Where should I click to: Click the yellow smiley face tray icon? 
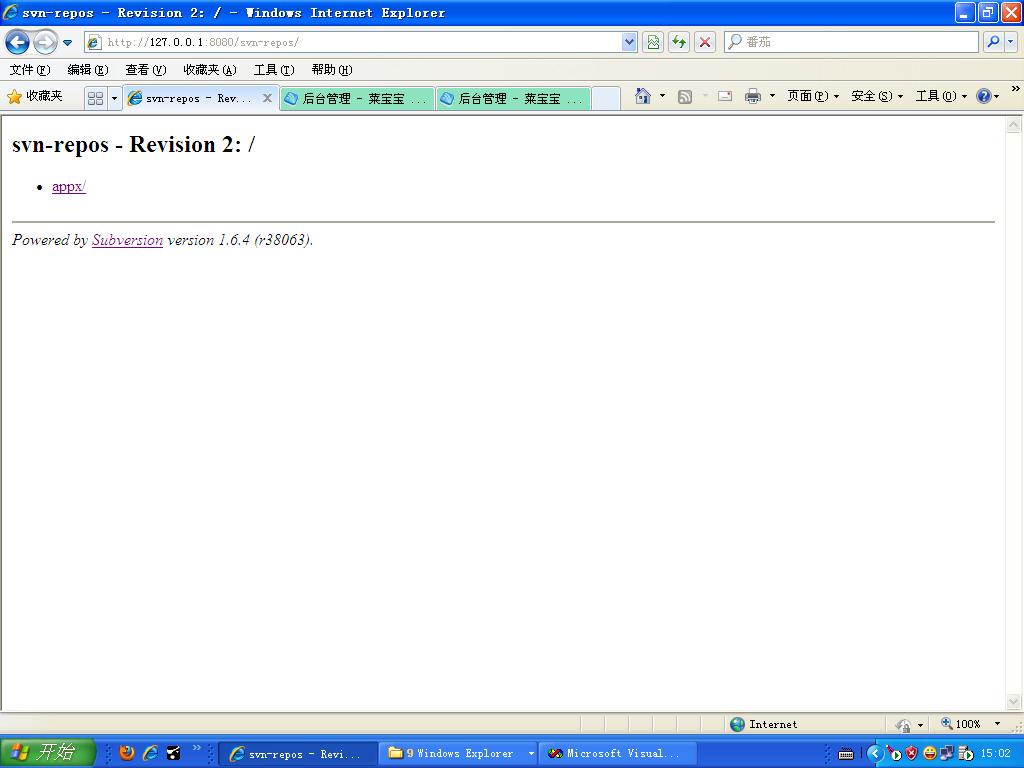[x=929, y=754]
